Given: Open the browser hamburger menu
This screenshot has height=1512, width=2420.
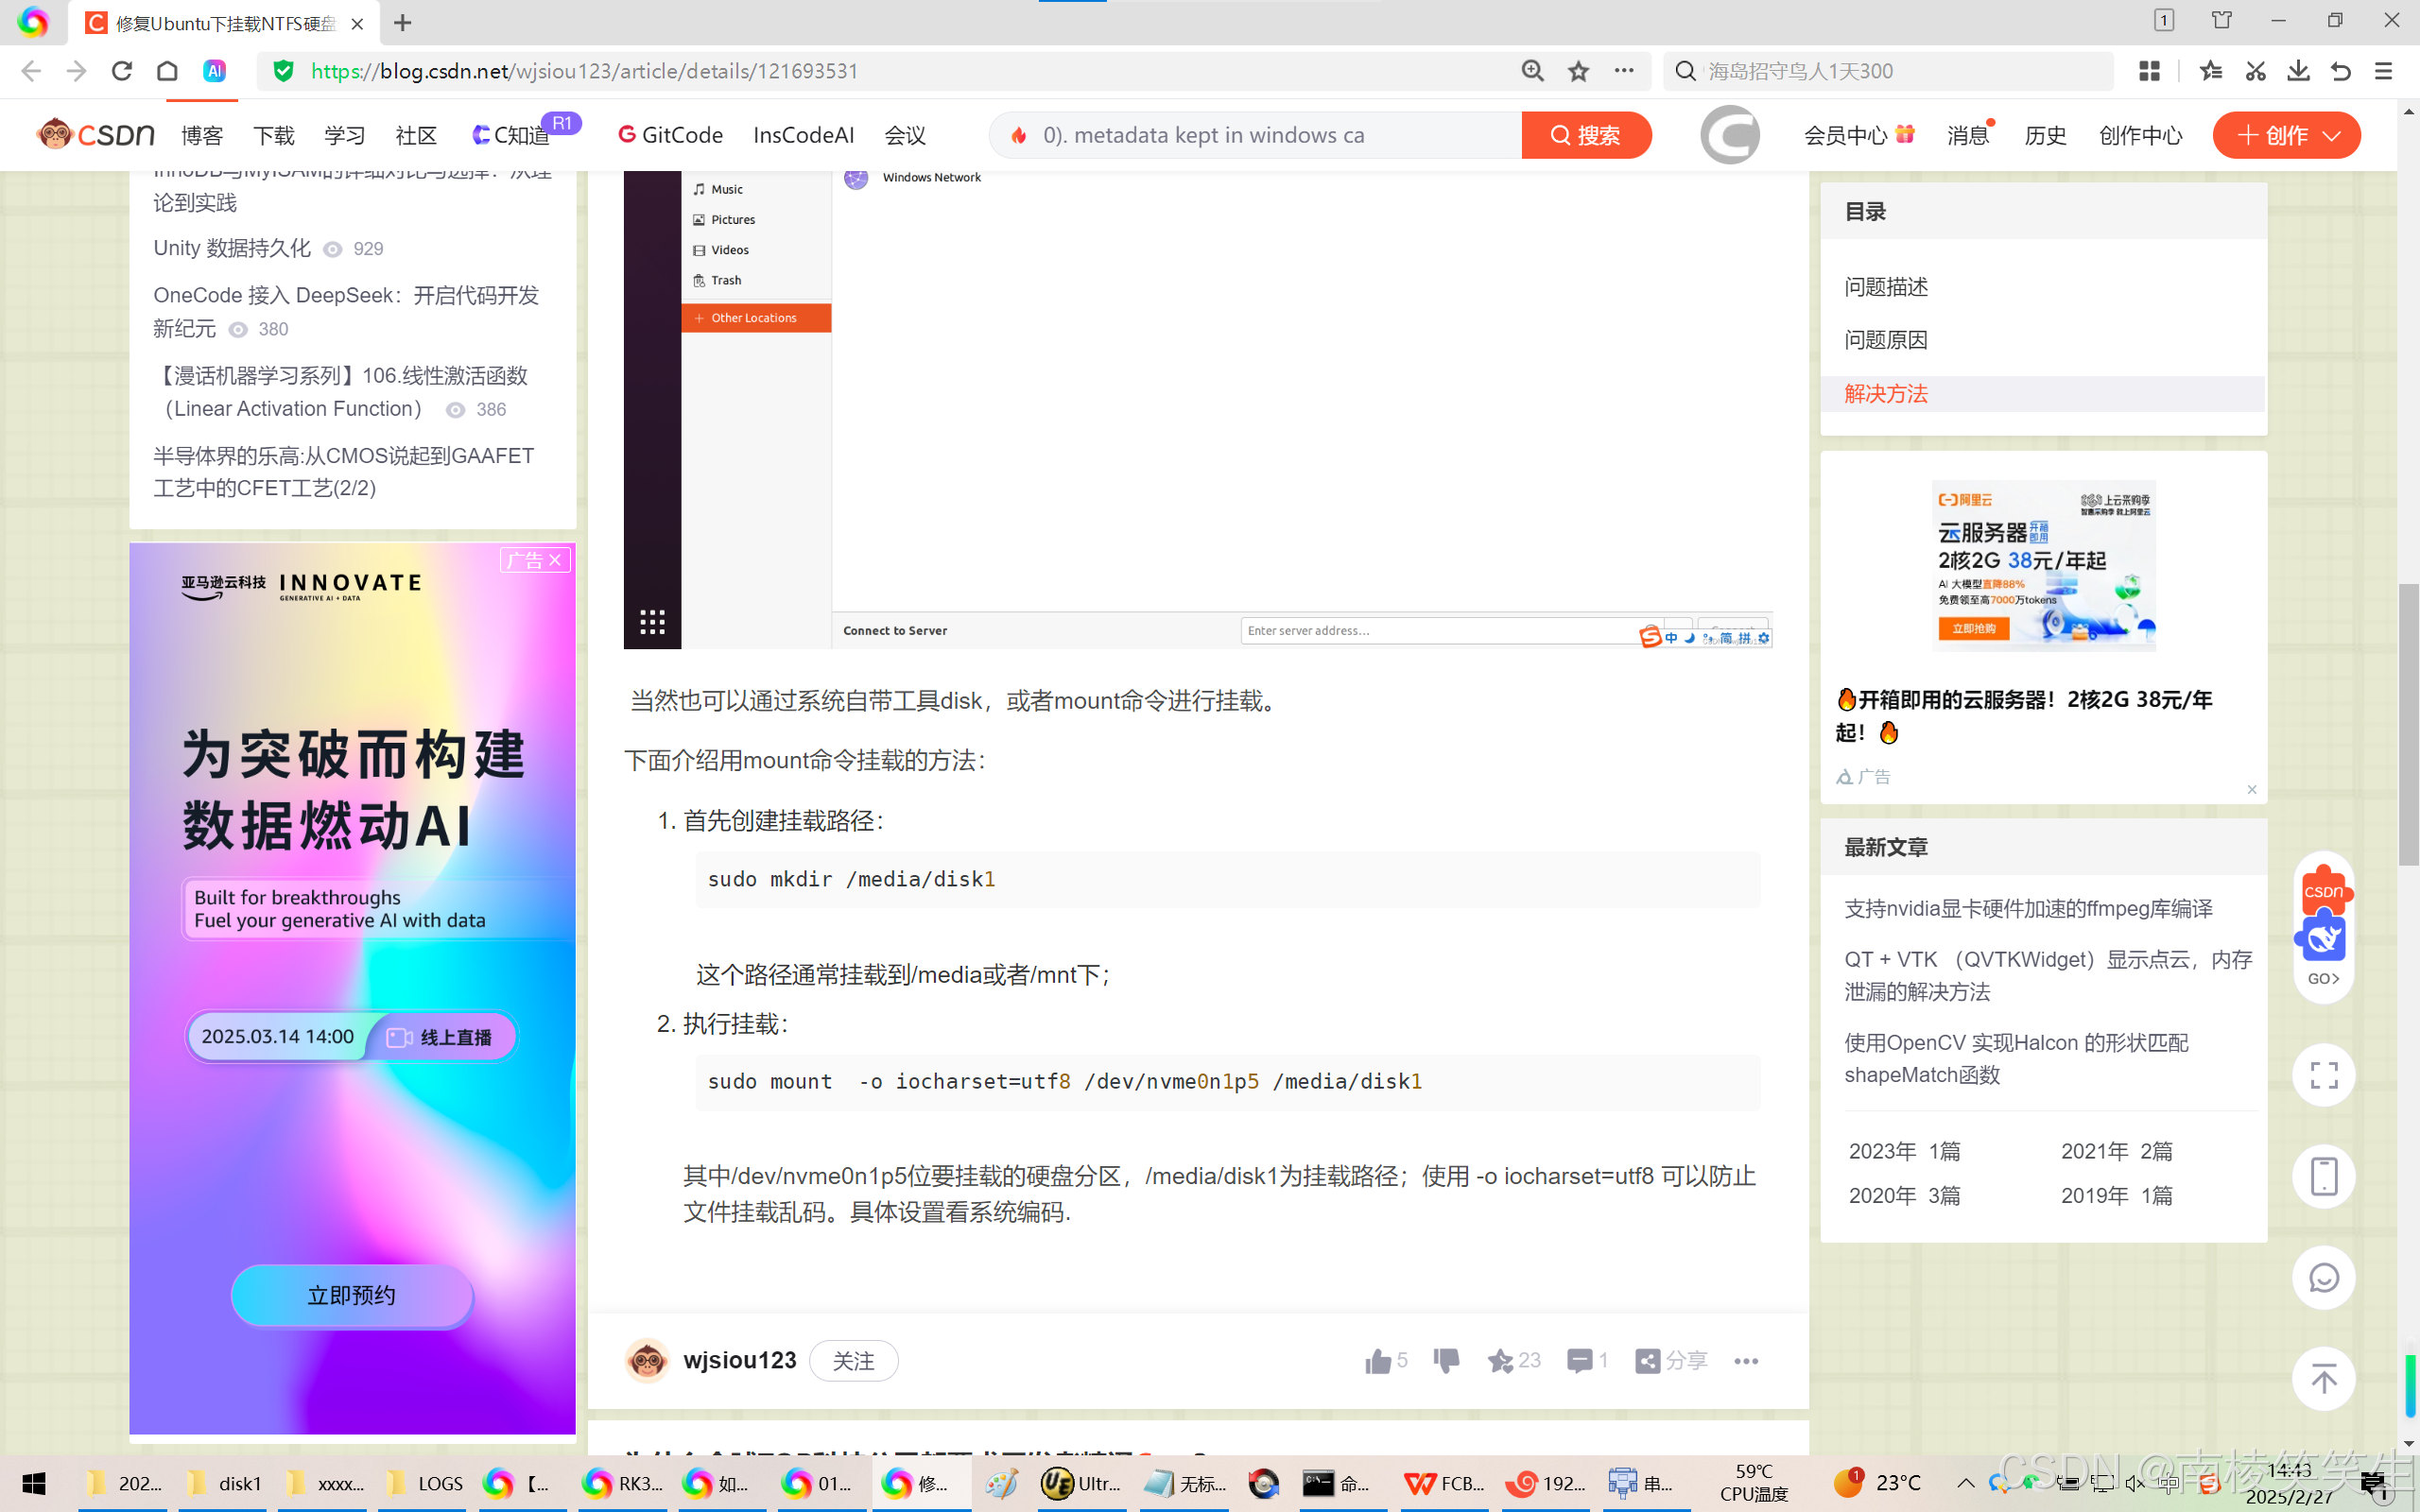Looking at the screenshot, I should click(x=2384, y=71).
